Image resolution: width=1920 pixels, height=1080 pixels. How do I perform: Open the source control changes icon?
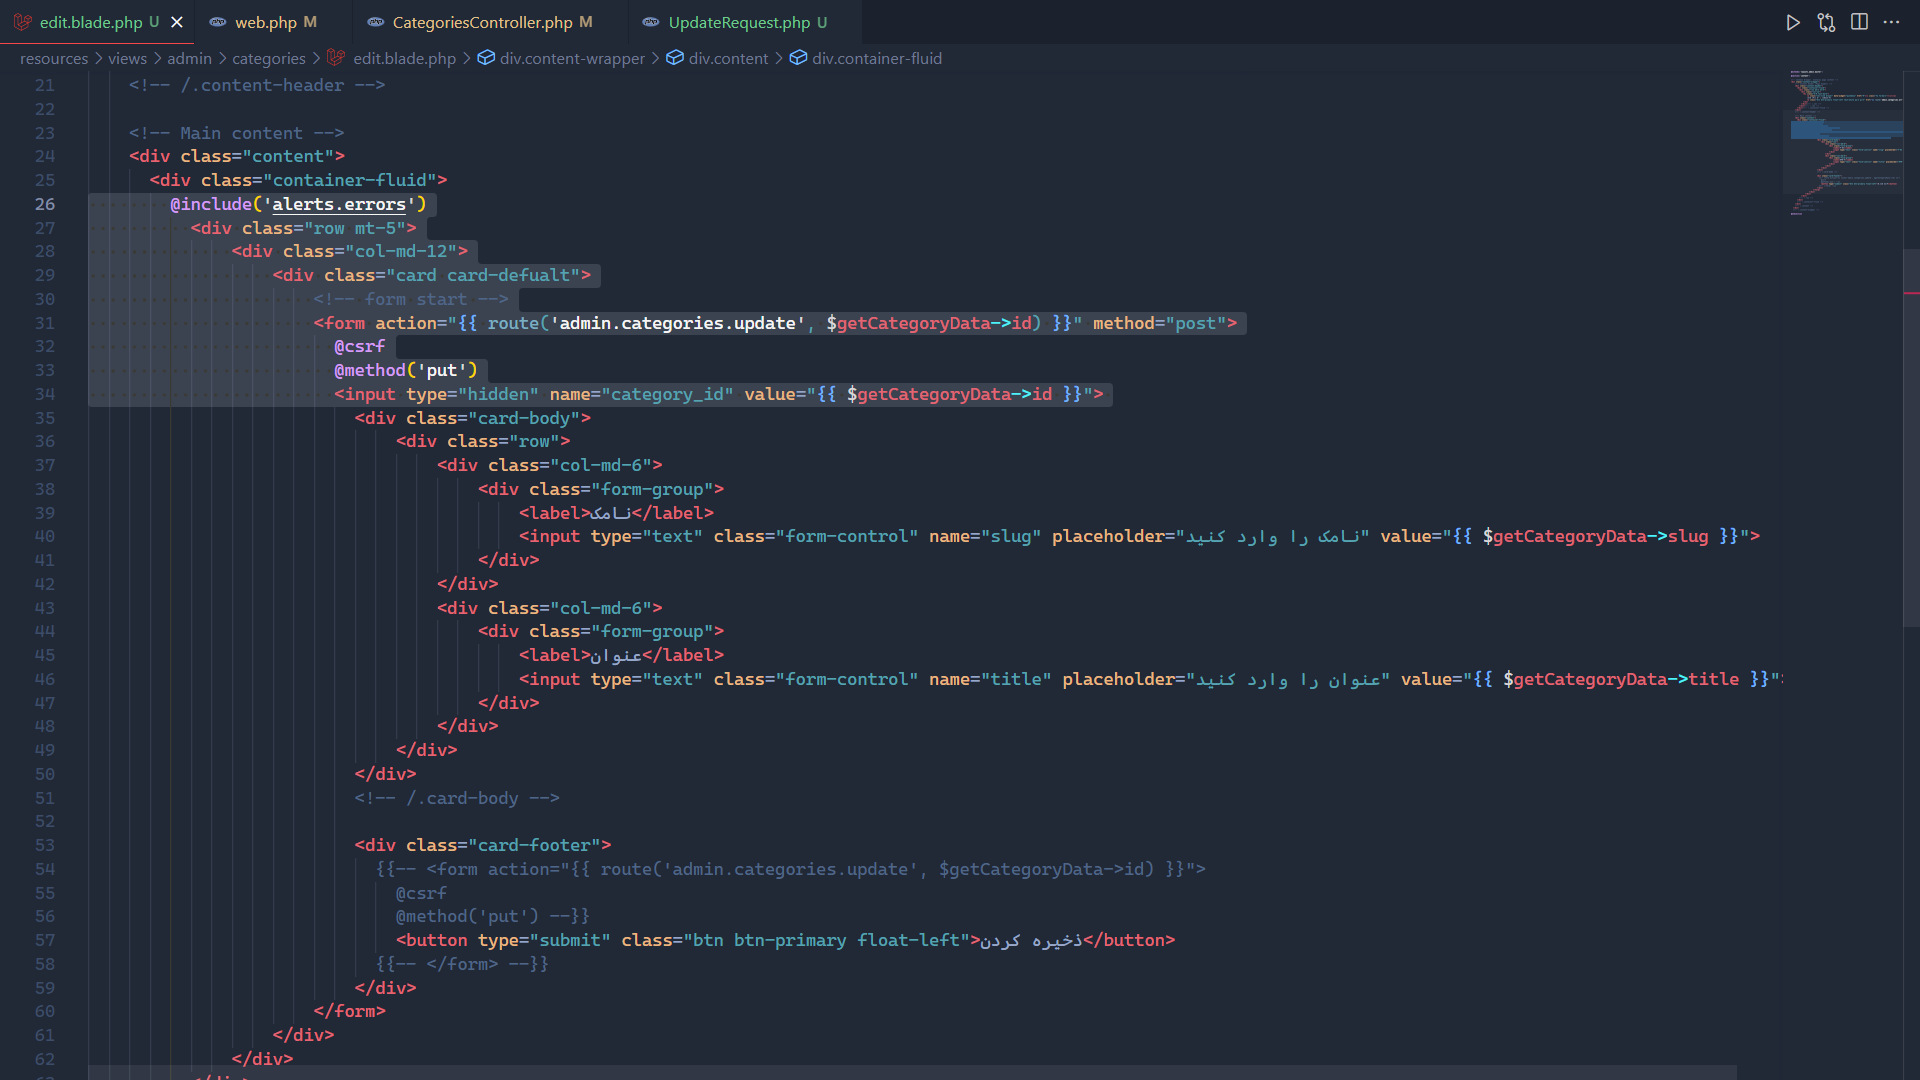(1826, 22)
